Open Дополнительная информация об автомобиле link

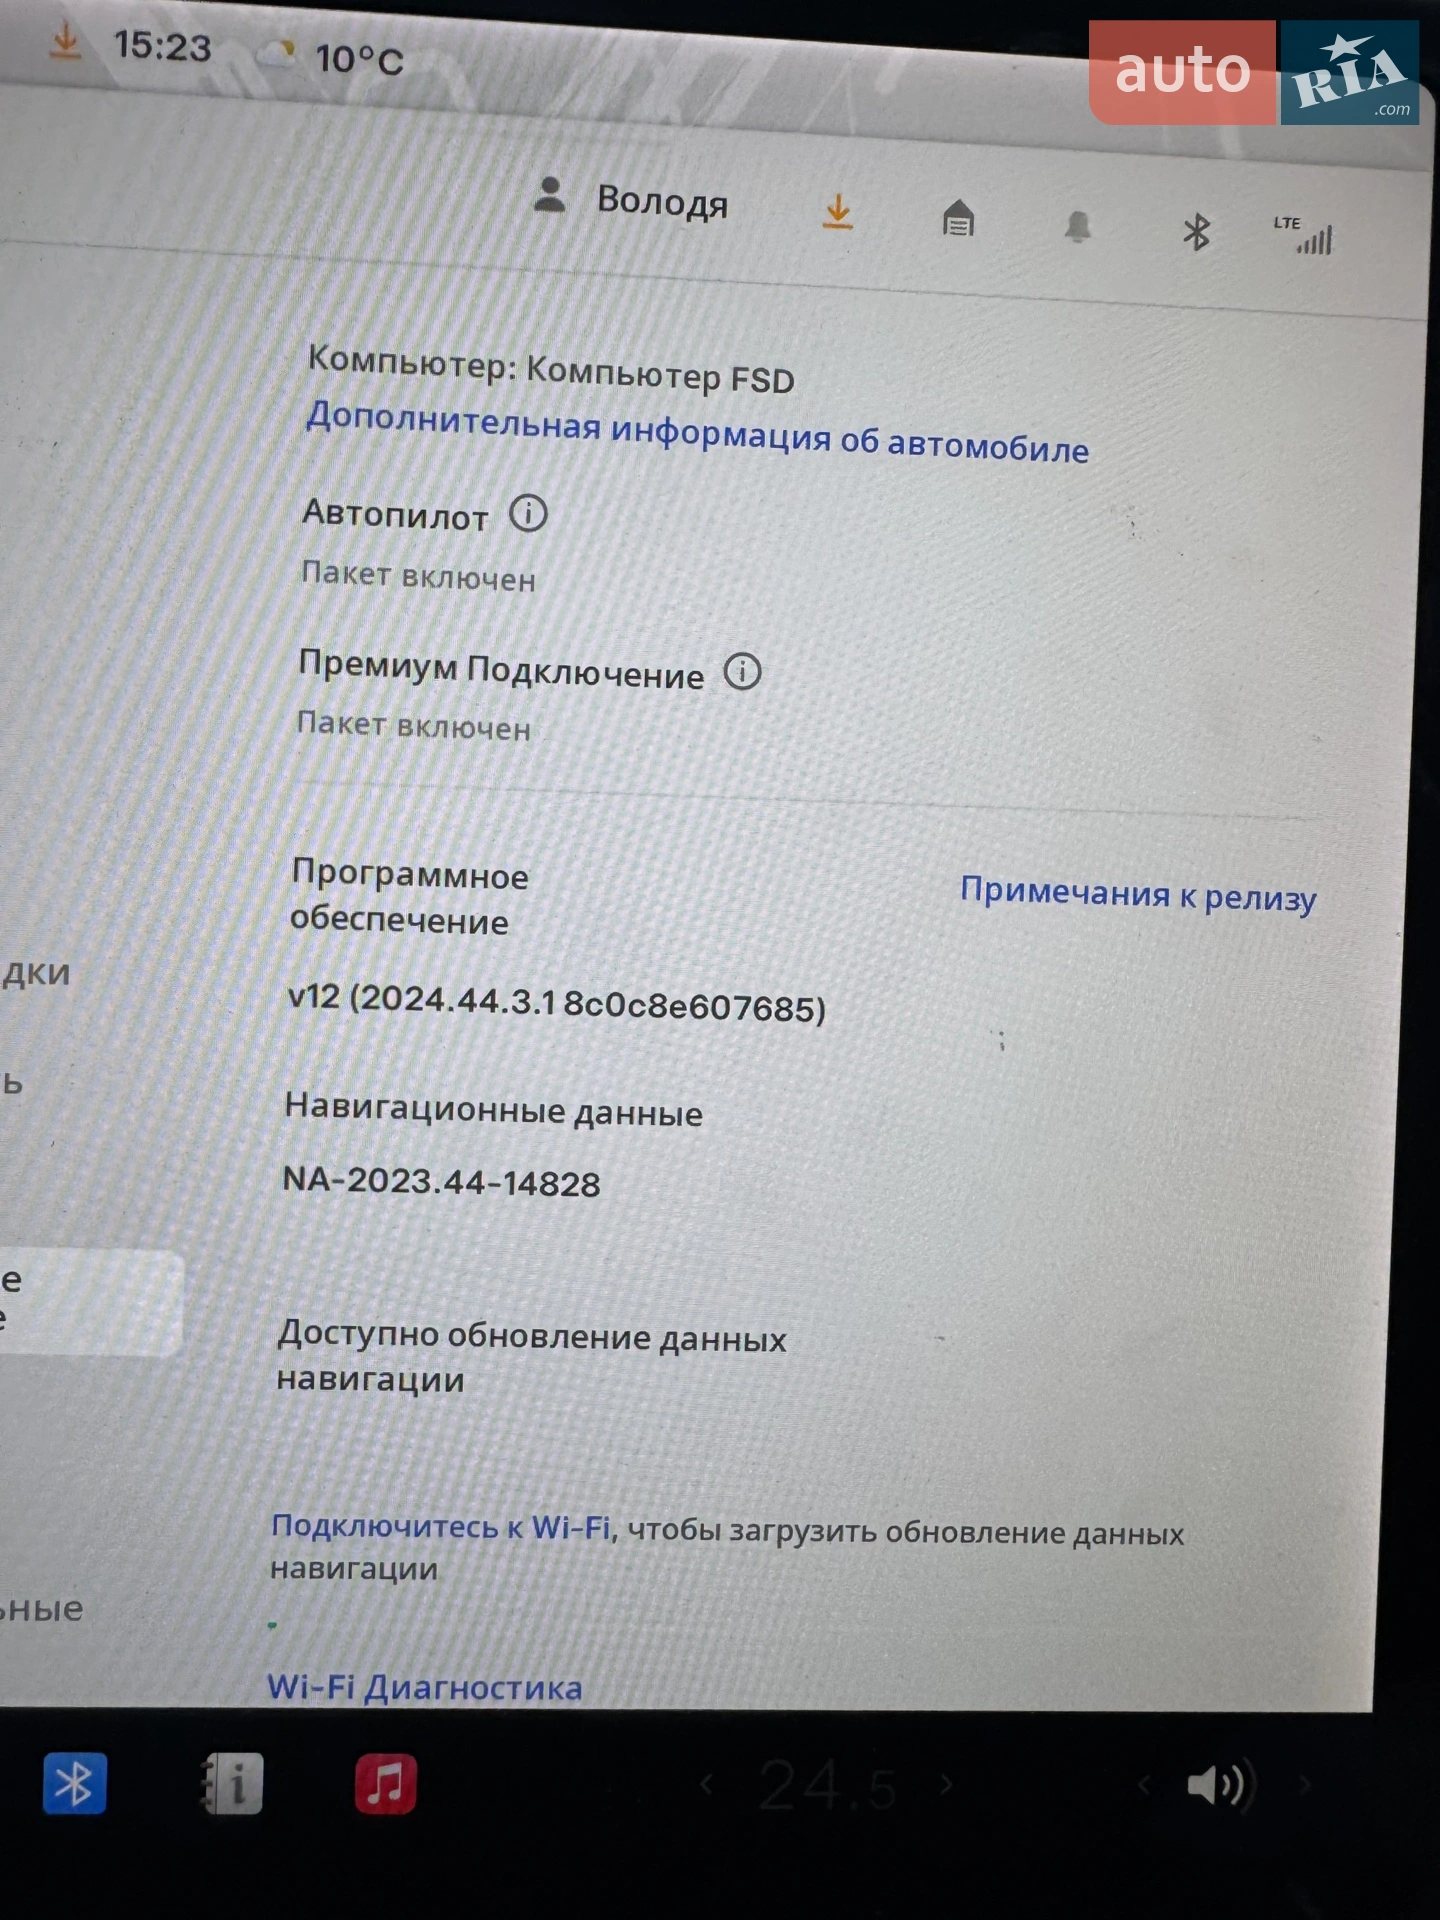(697, 432)
